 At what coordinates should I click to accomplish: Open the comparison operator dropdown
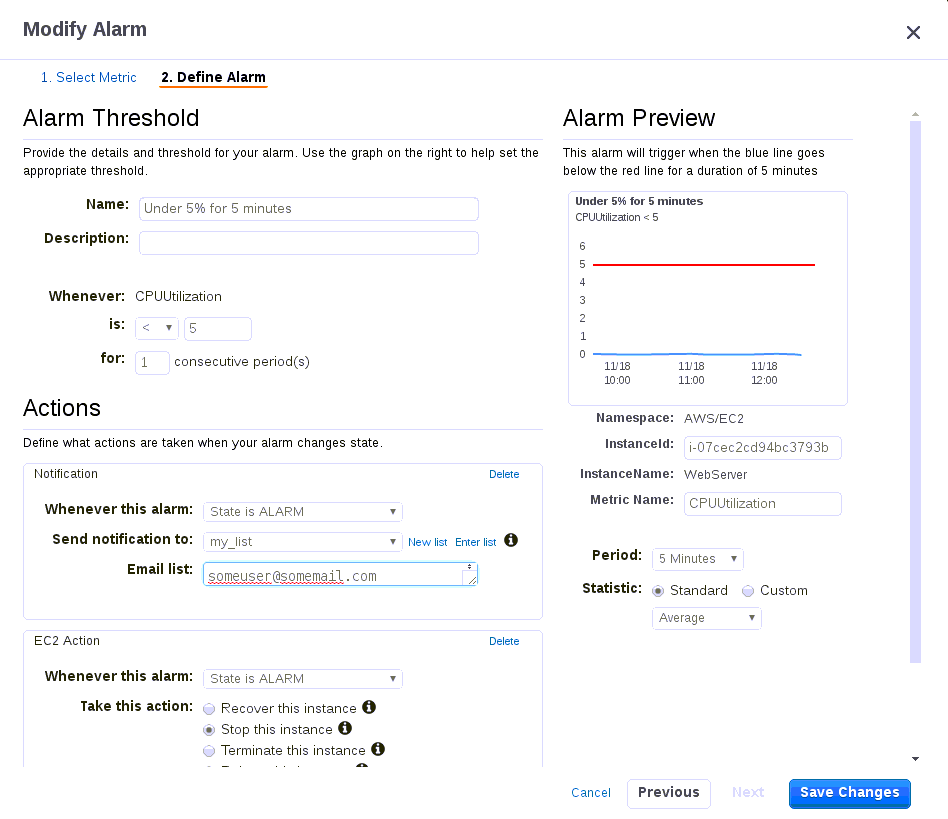click(156, 328)
